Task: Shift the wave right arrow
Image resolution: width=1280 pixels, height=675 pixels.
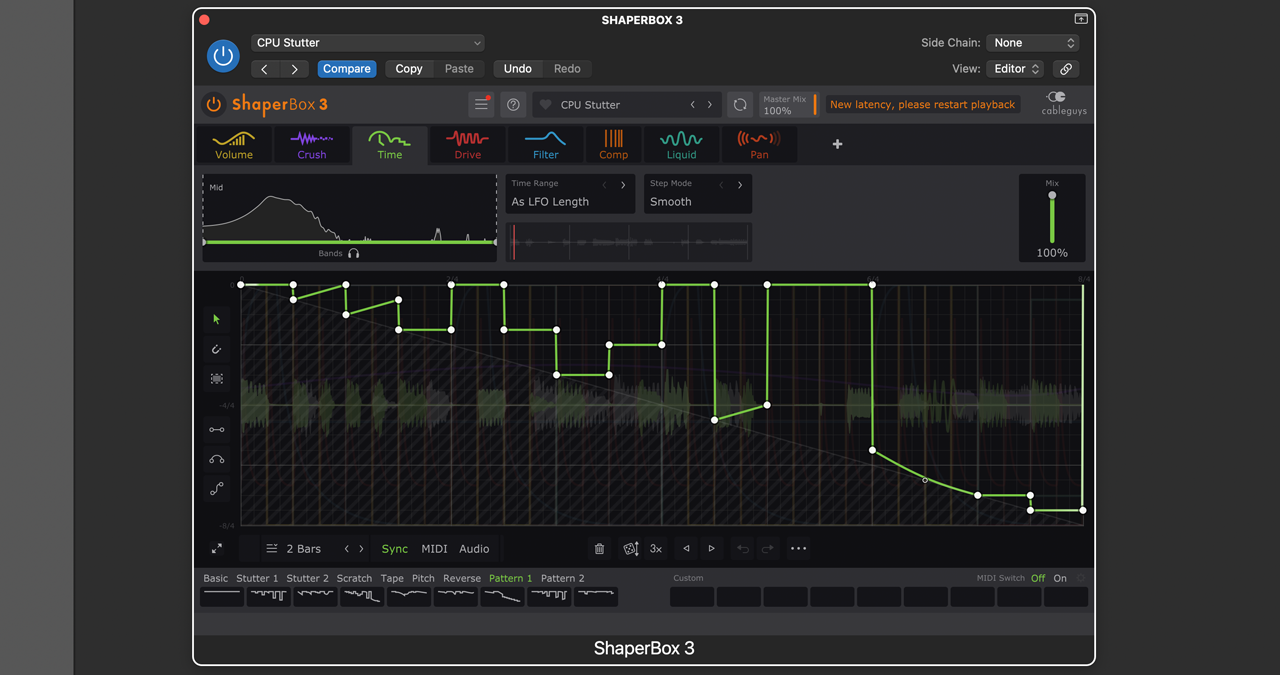Action: pos(711,549)
